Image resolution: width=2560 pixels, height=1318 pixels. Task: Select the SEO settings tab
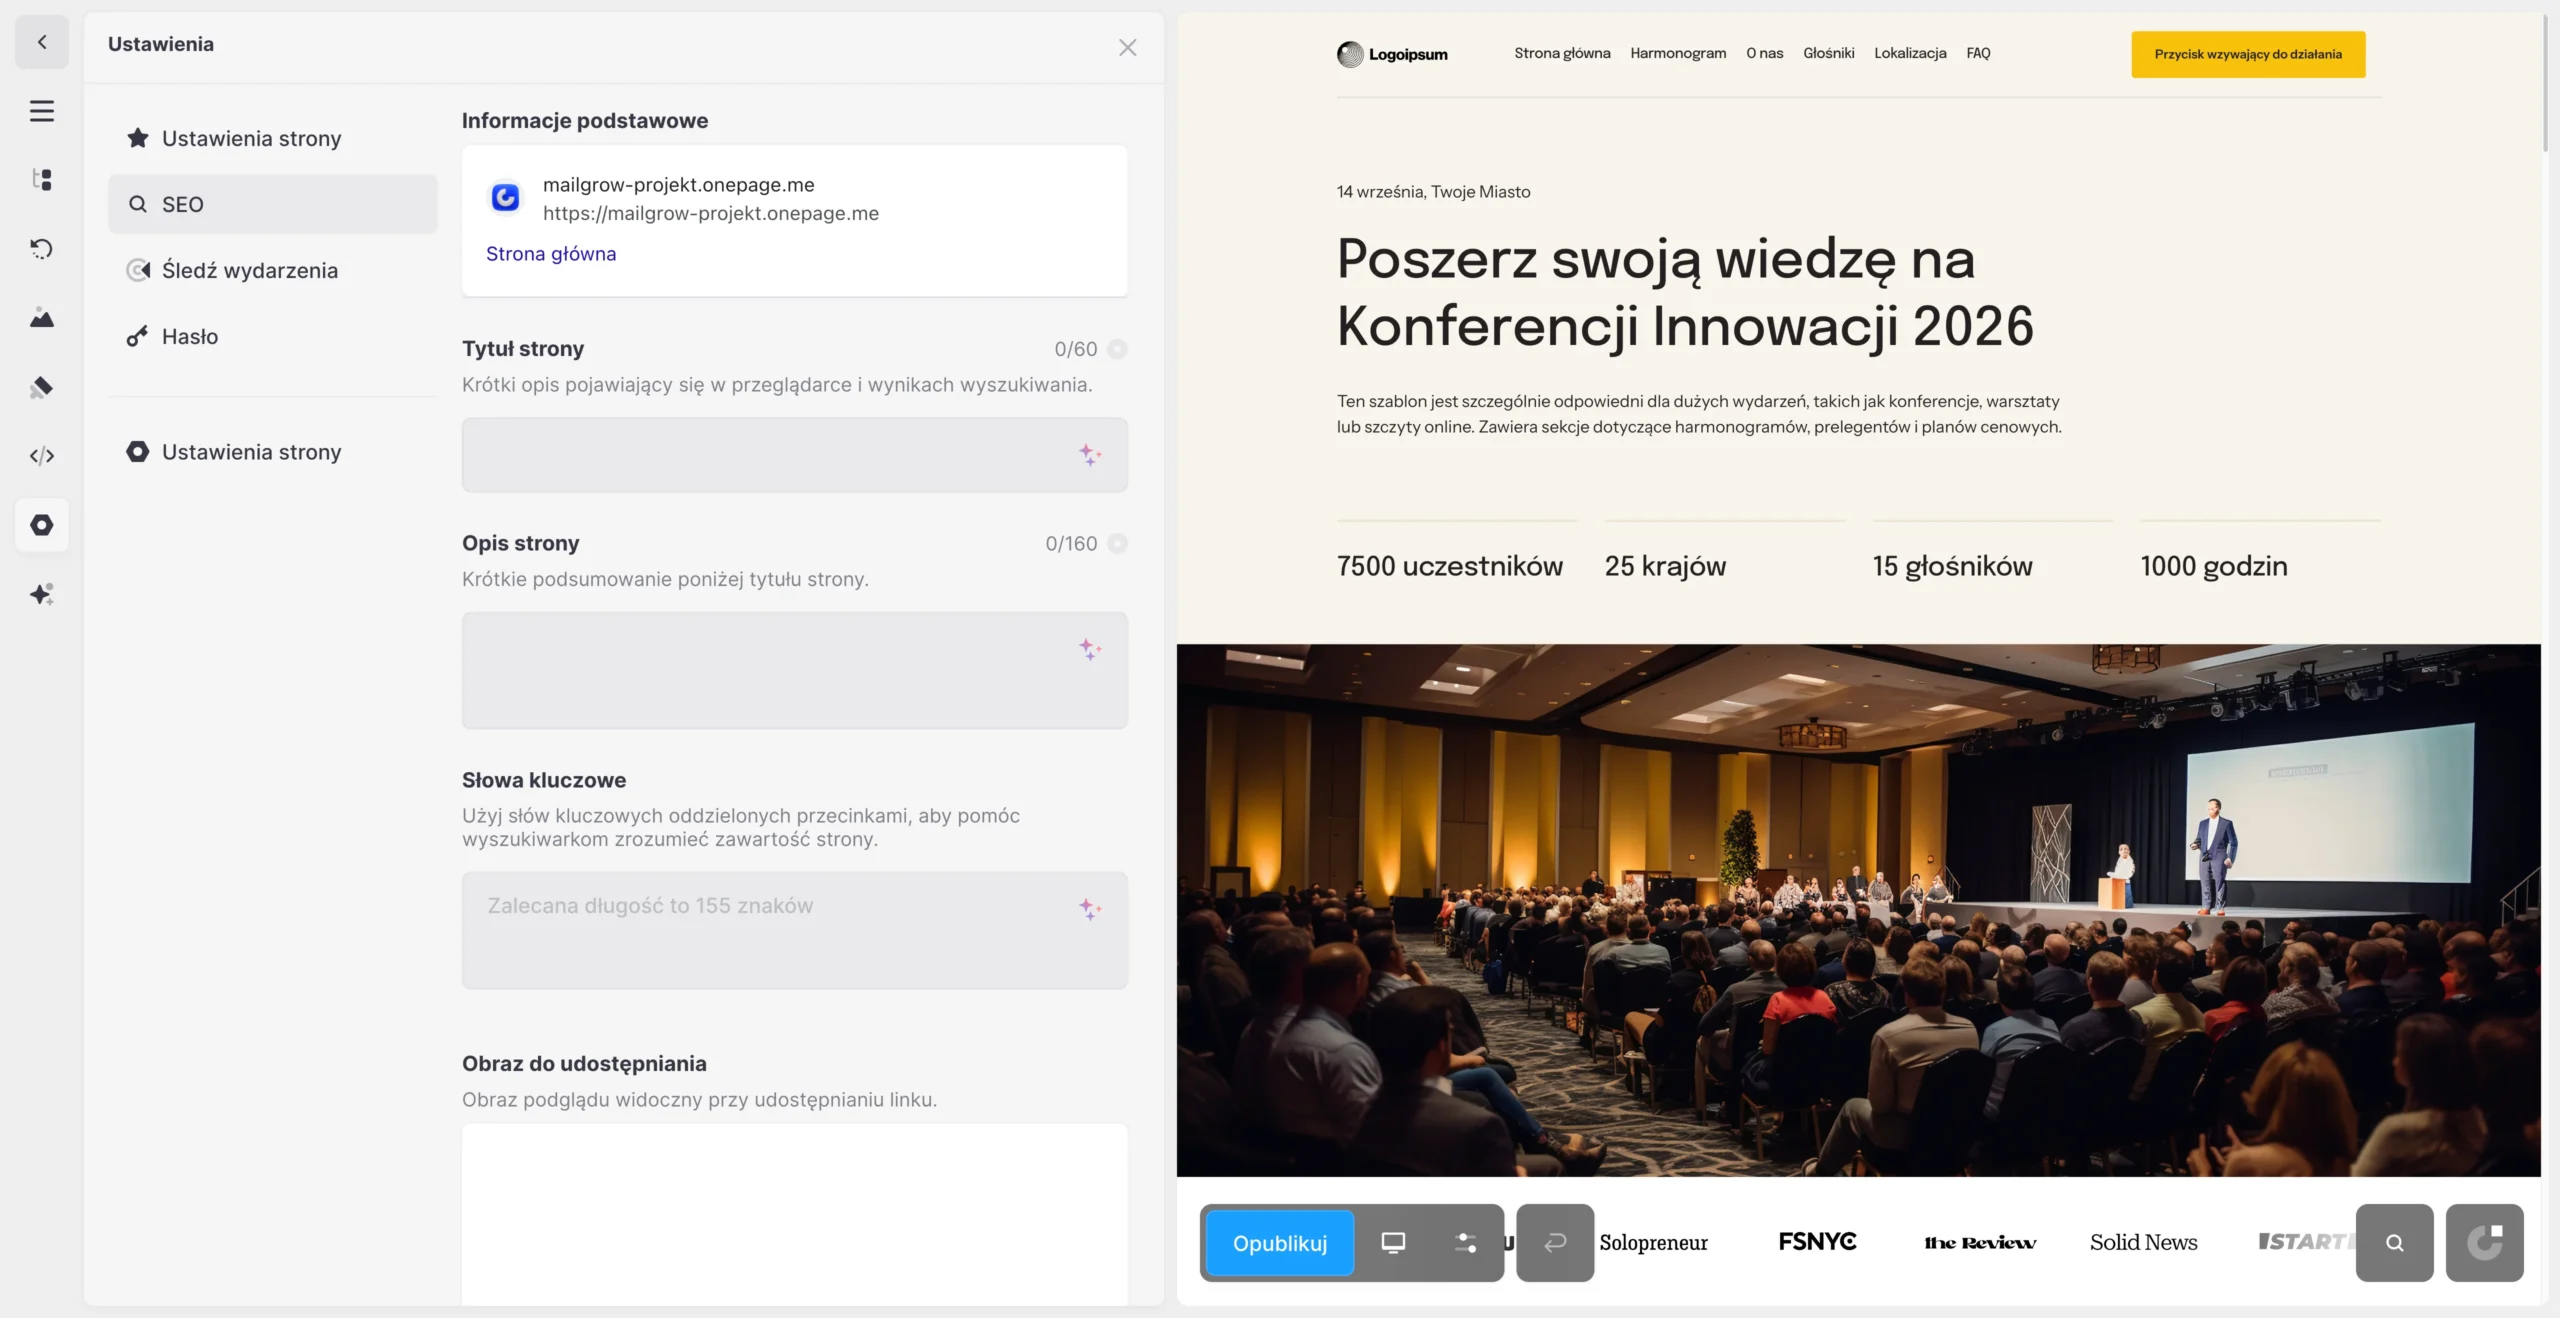(273, 204)
